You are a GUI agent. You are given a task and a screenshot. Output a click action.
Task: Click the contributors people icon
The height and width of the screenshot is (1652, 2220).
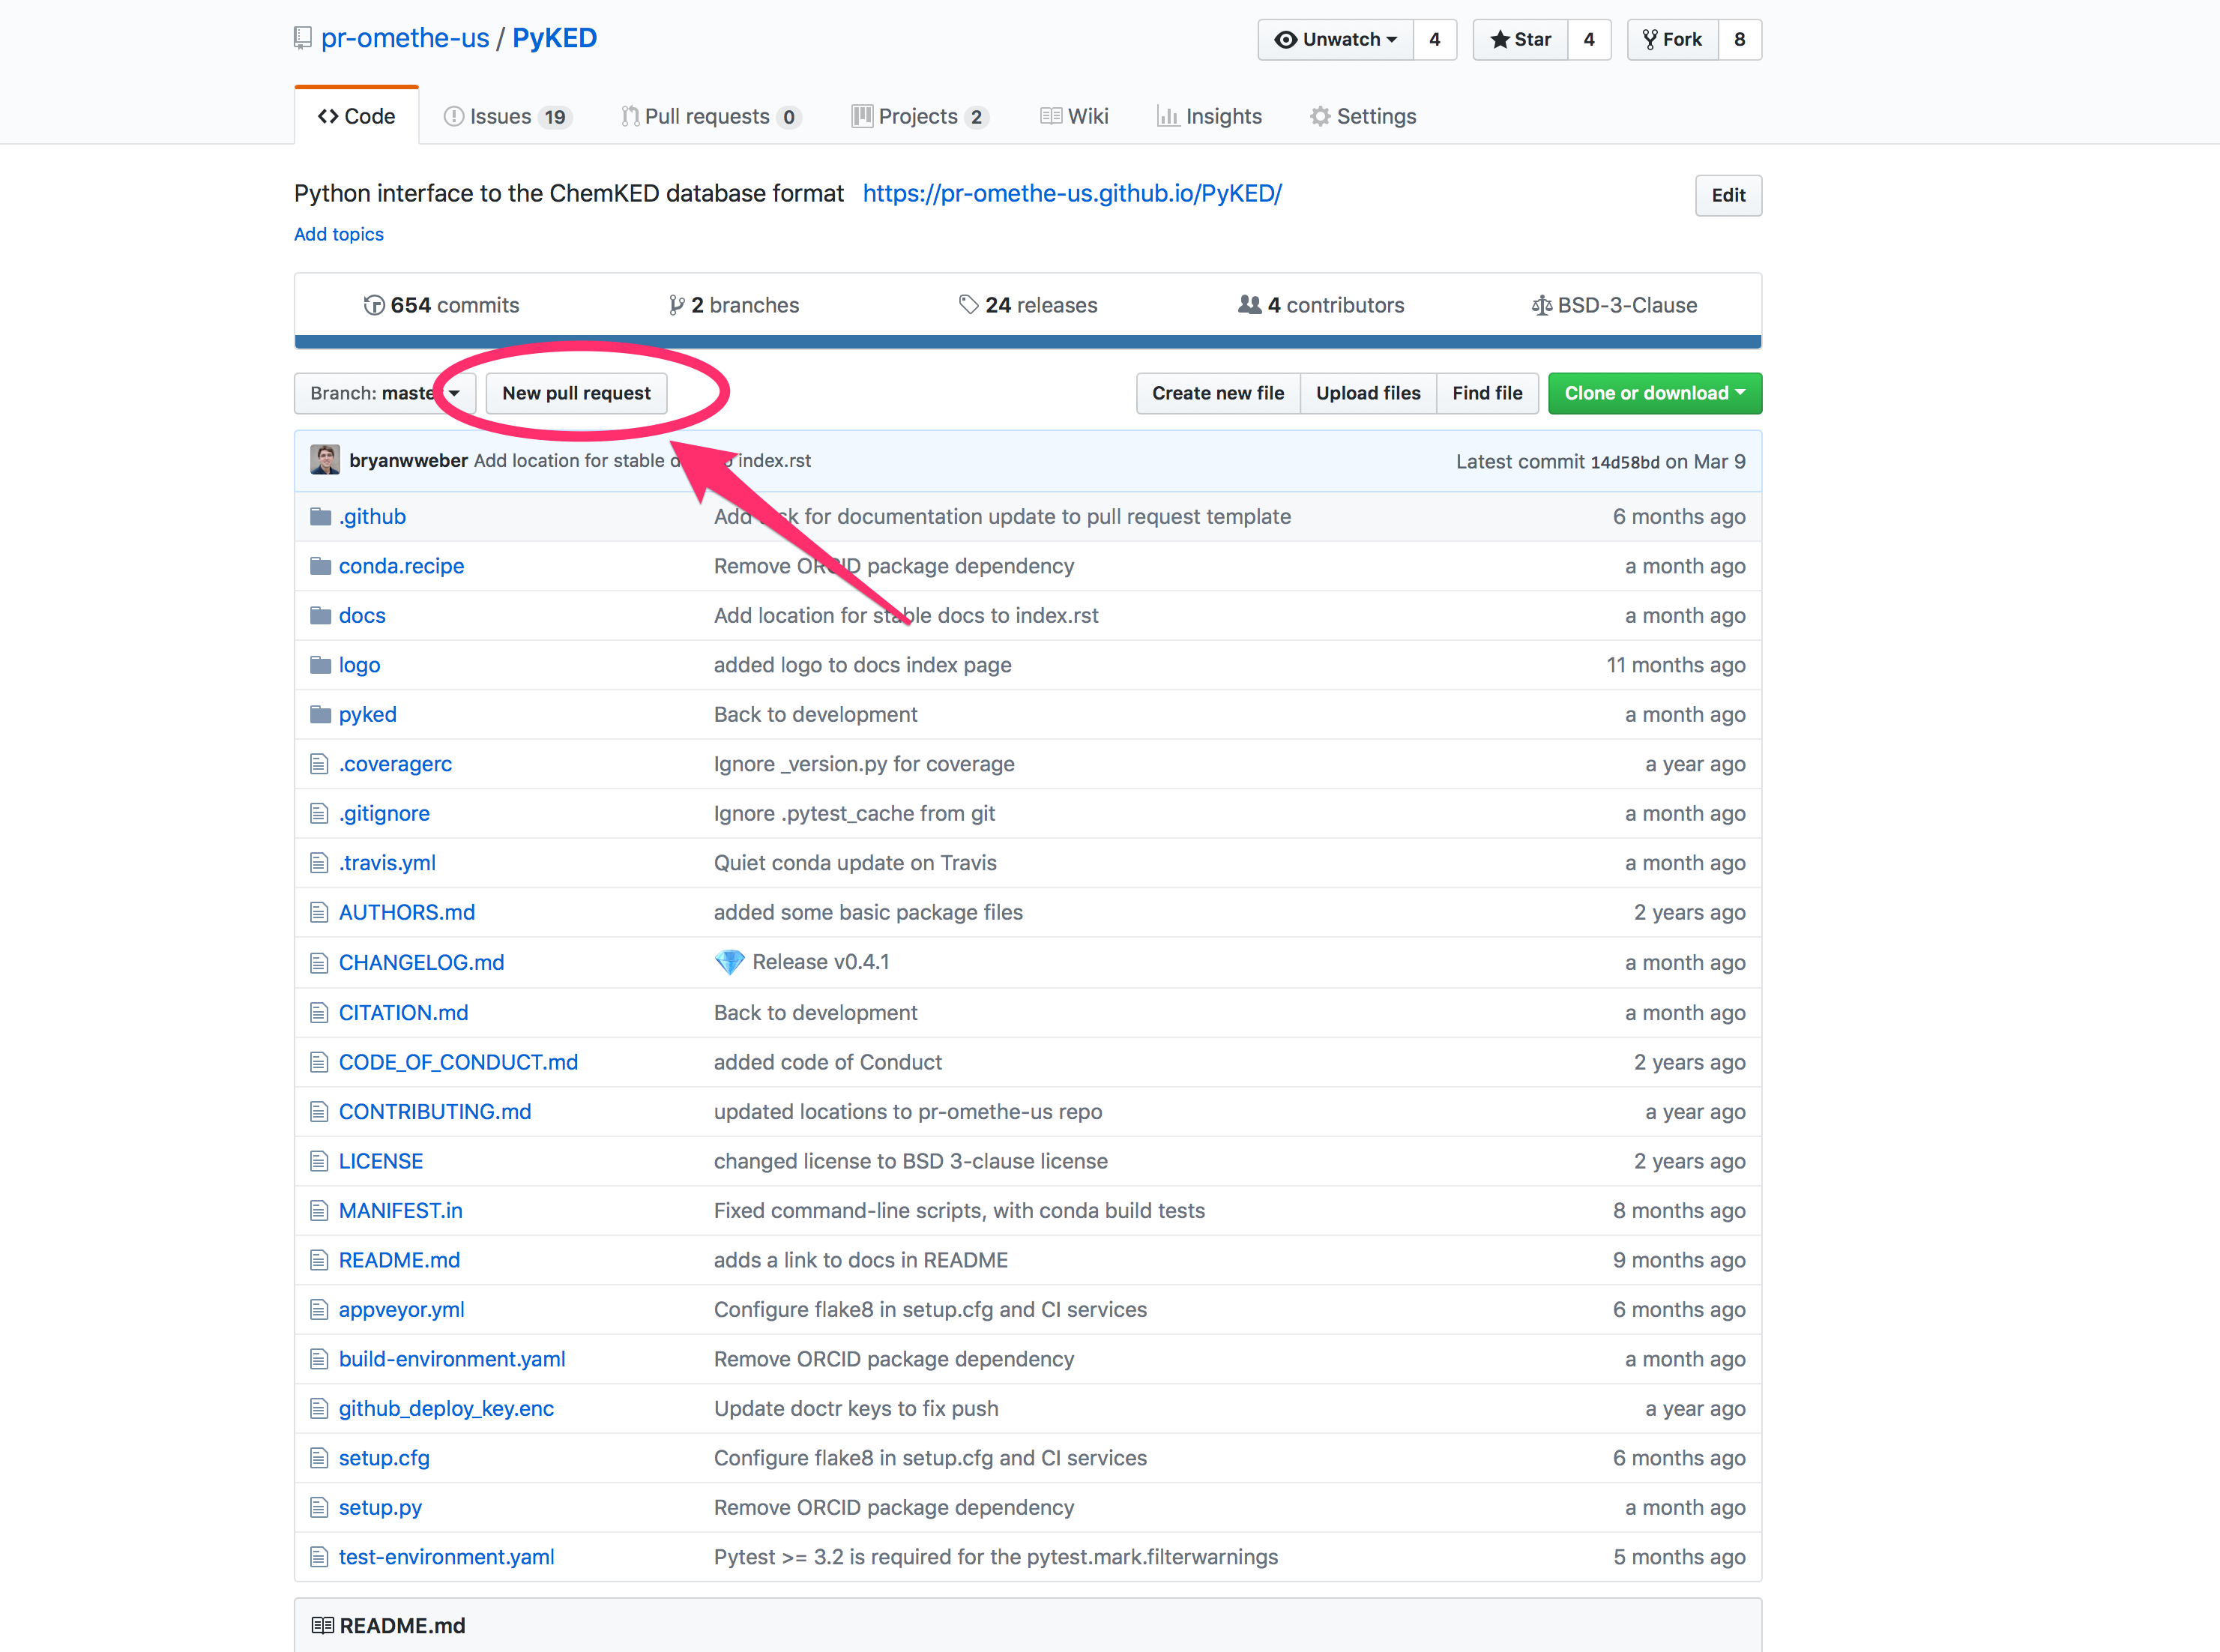tap(1250, 304)
